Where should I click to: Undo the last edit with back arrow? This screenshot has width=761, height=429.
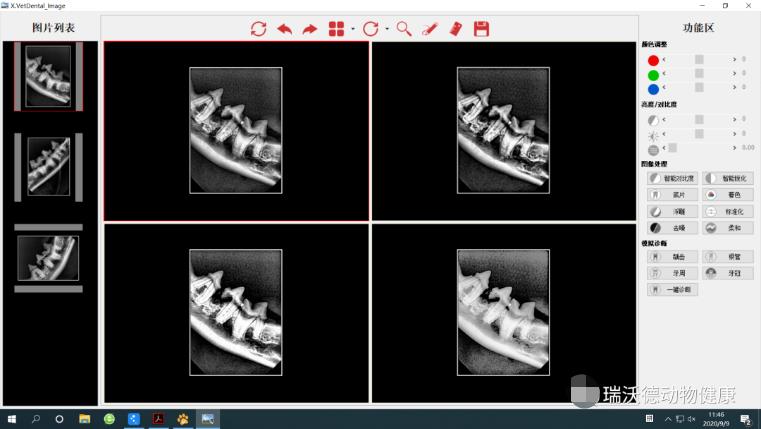click(284, 29)
